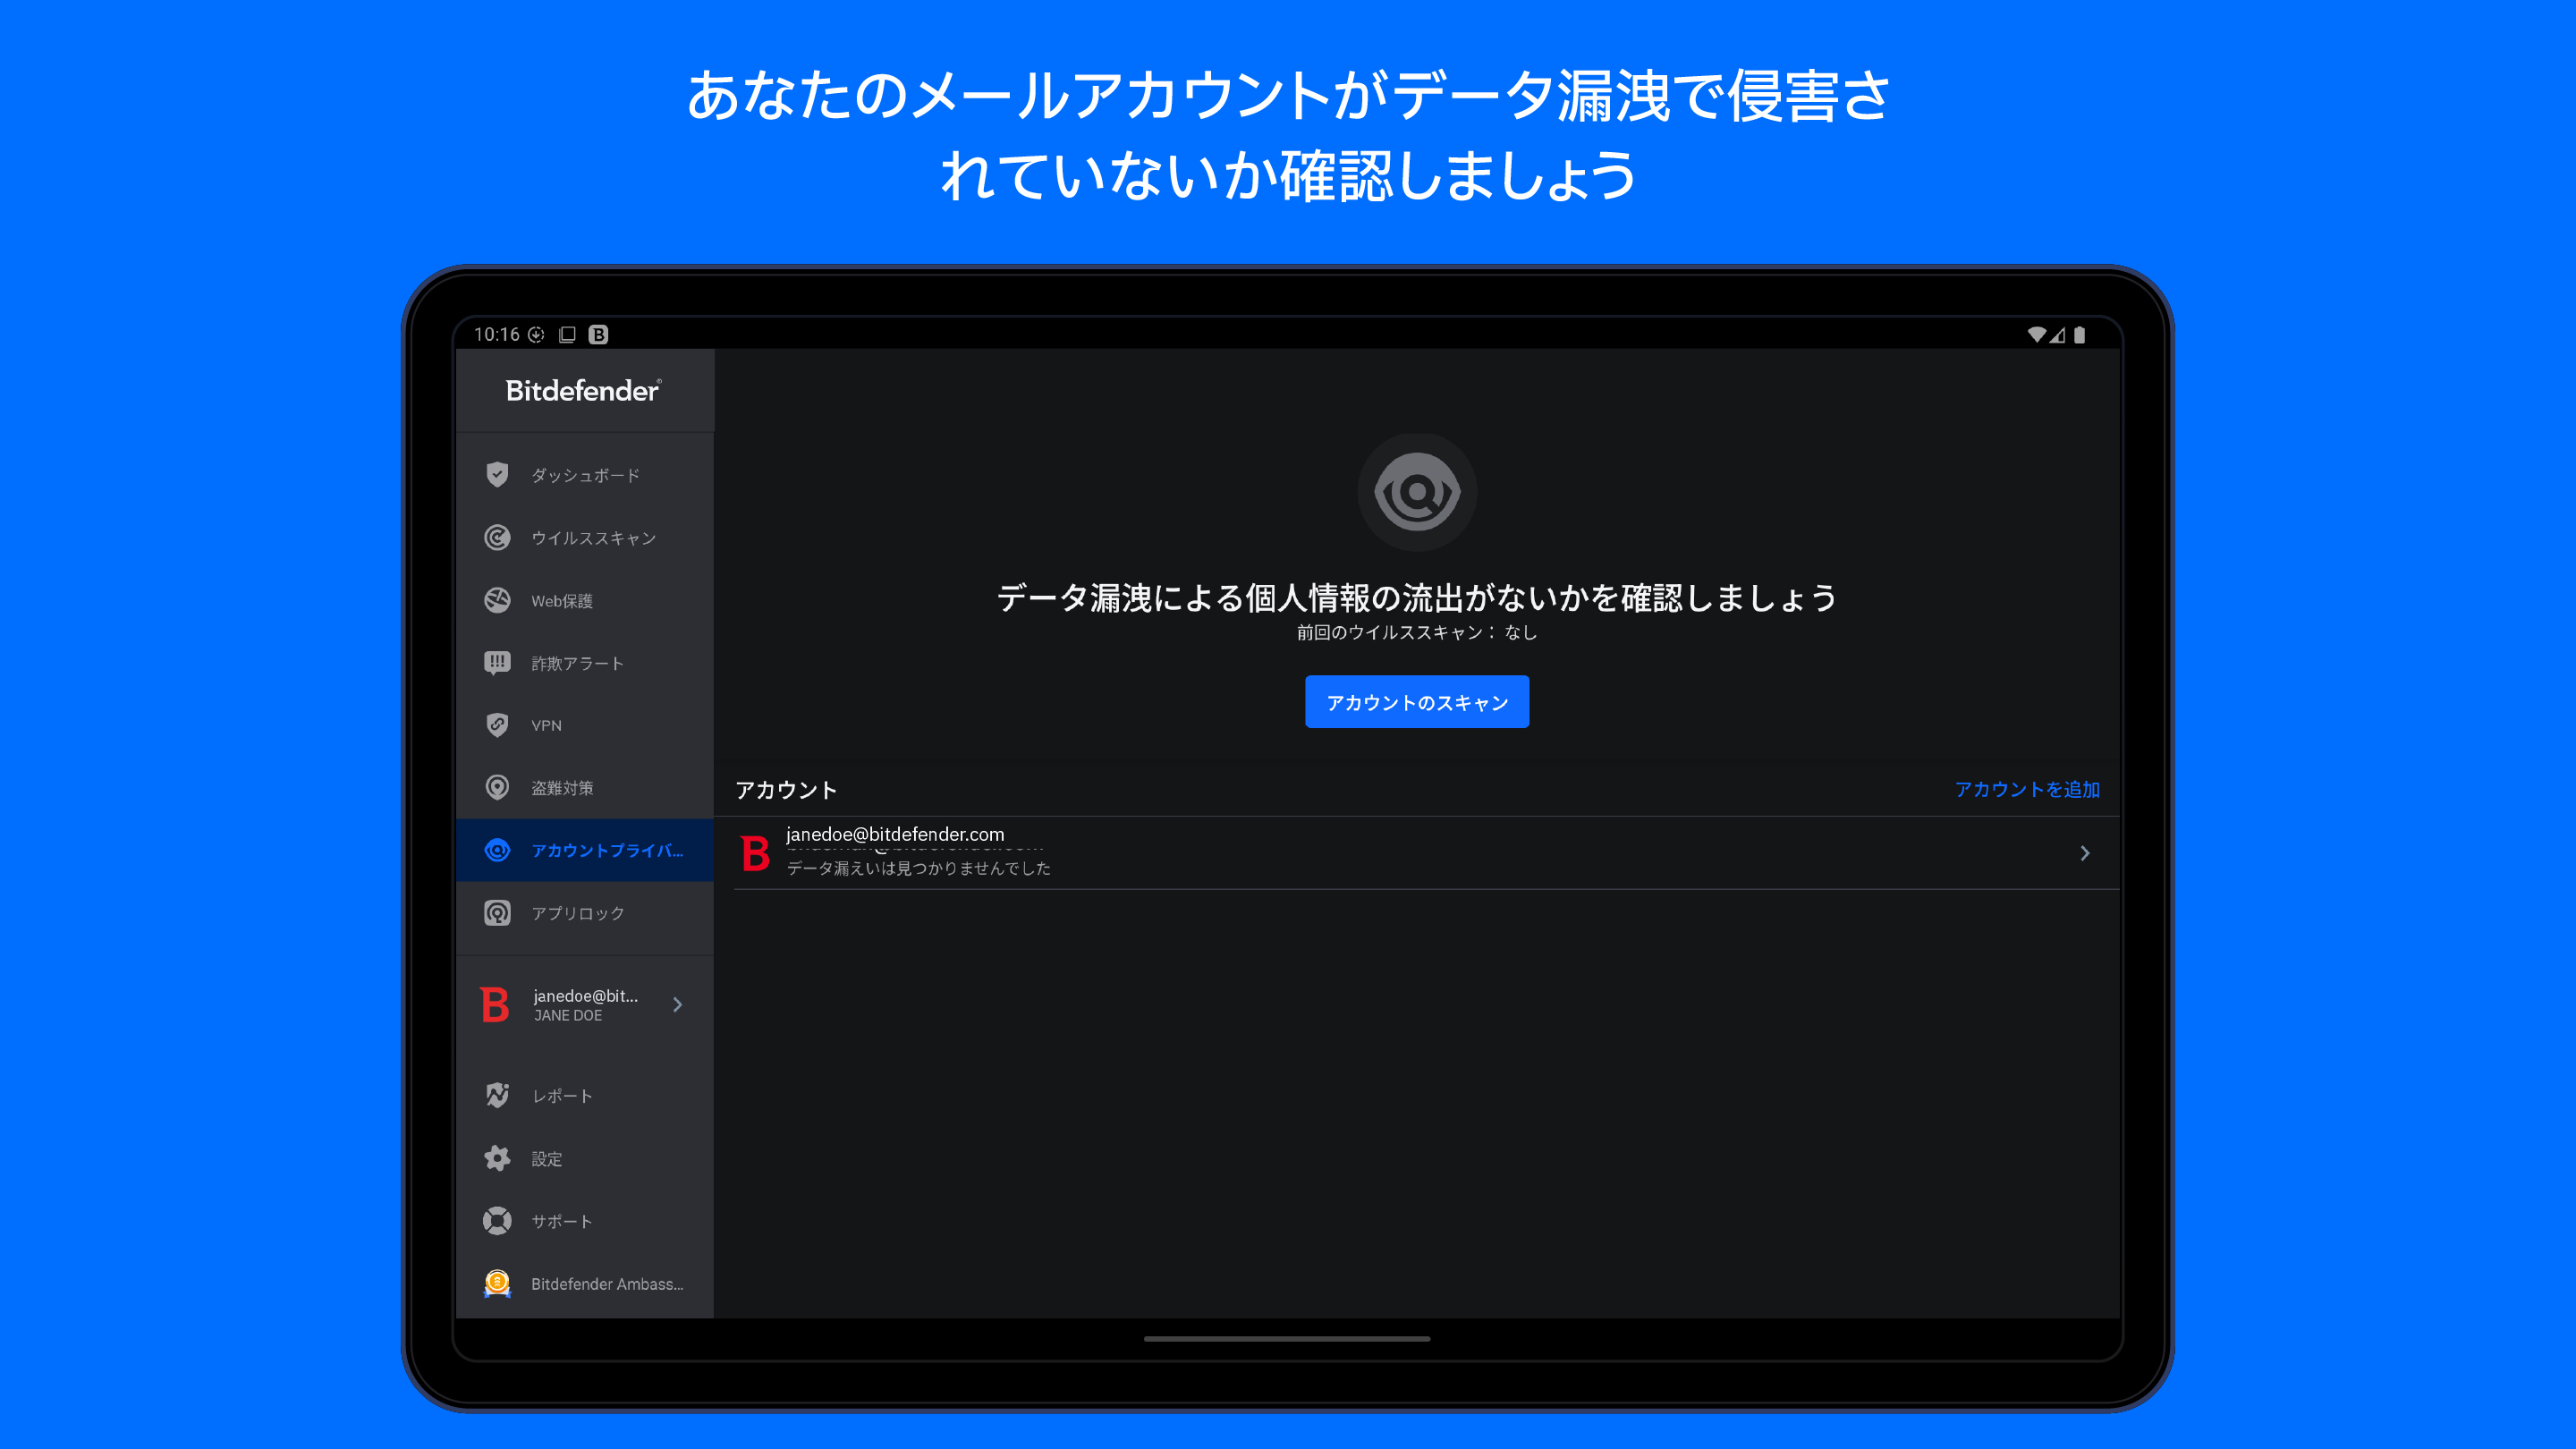Screen dimensions: 2576x1449
Task: Click the アカウント section heading
Action: coord(786,790)
